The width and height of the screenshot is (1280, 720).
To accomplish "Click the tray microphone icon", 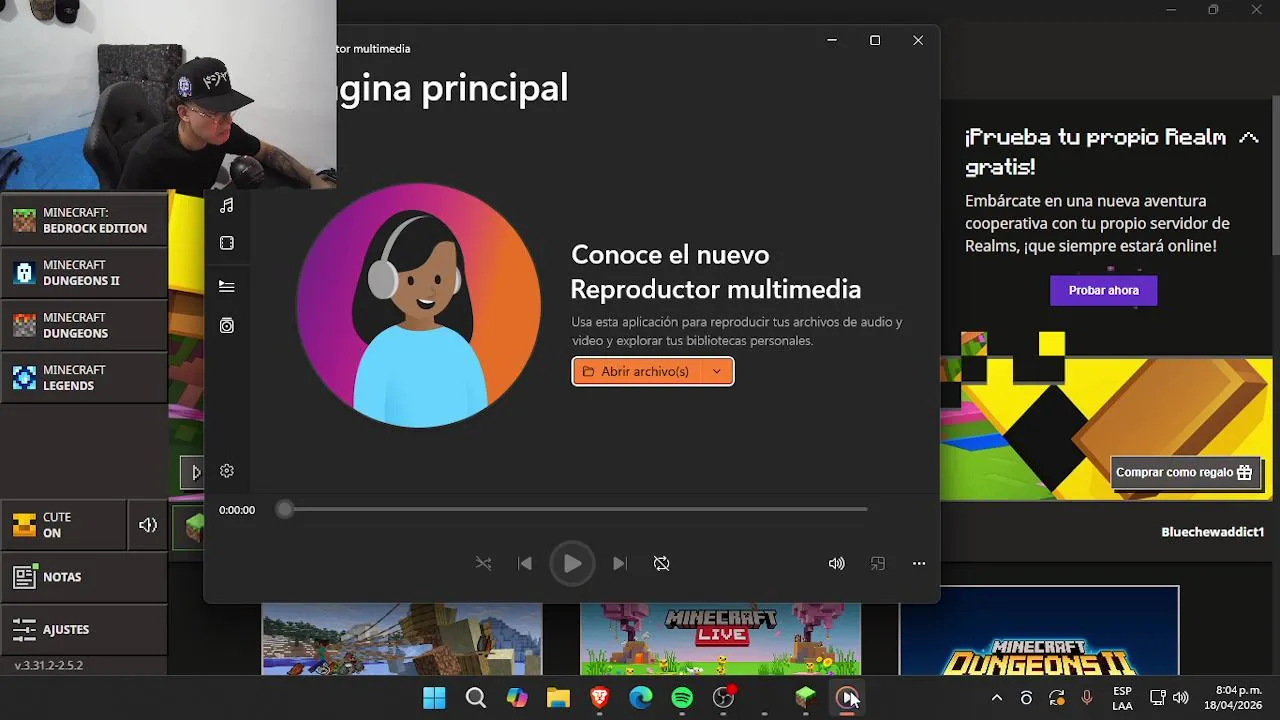I will tap(1087, 698).
